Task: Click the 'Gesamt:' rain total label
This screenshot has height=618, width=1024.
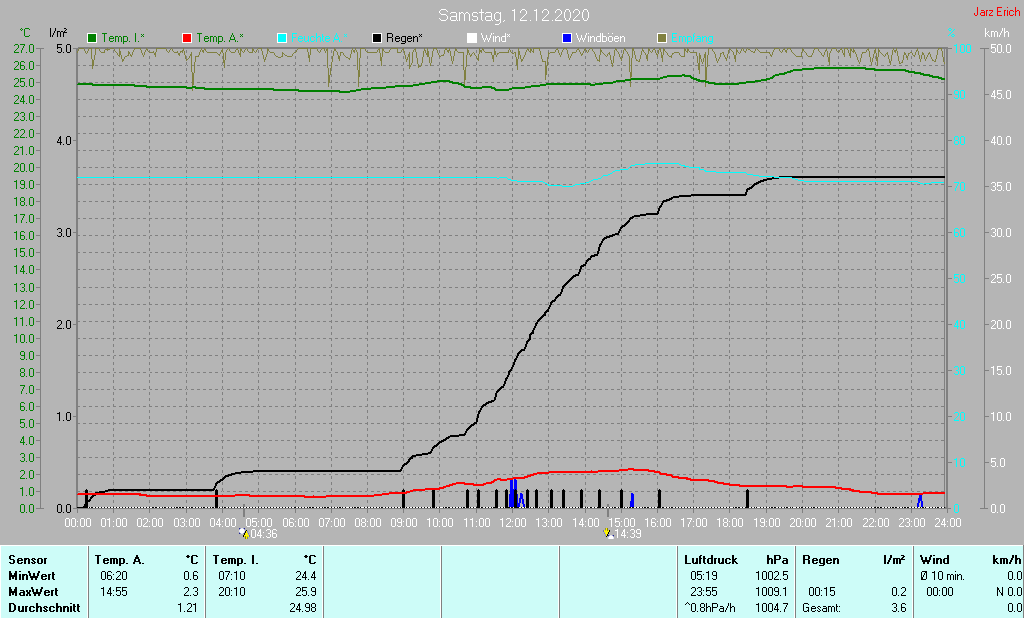Action: pyautogui.click(x=822, y=608)
